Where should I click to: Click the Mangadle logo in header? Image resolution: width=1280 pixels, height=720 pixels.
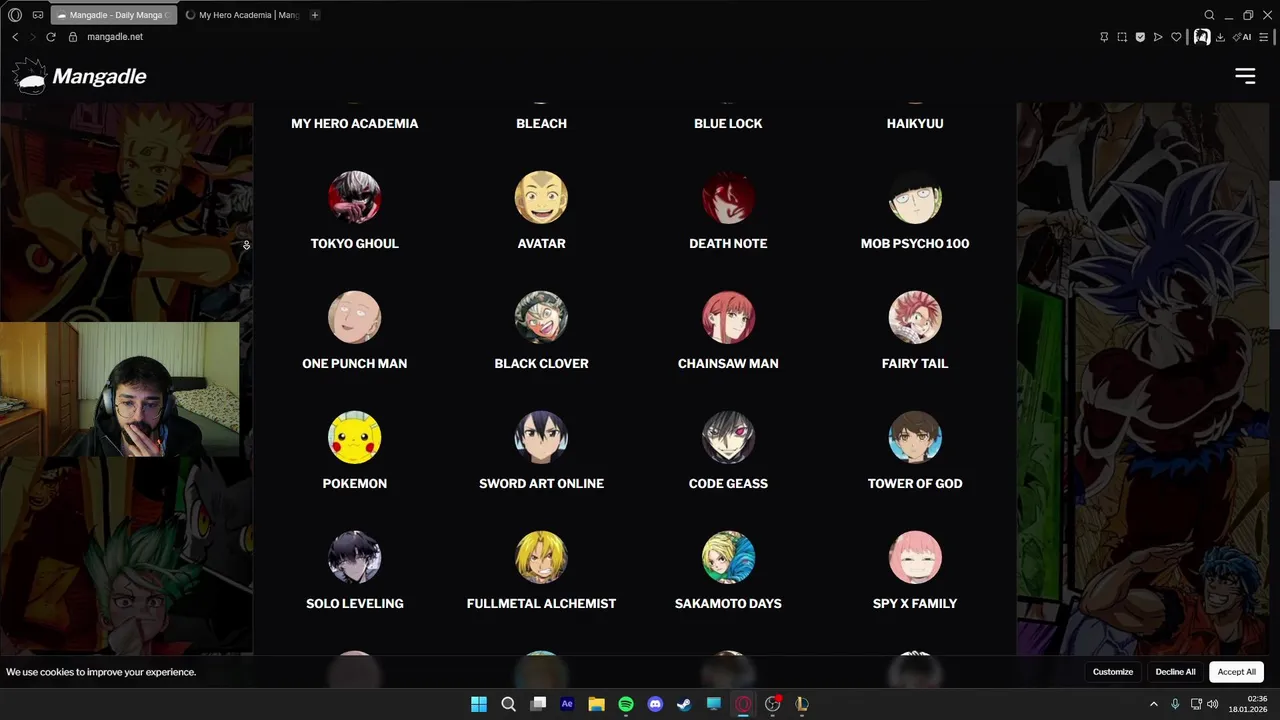[x=80, y=77]
